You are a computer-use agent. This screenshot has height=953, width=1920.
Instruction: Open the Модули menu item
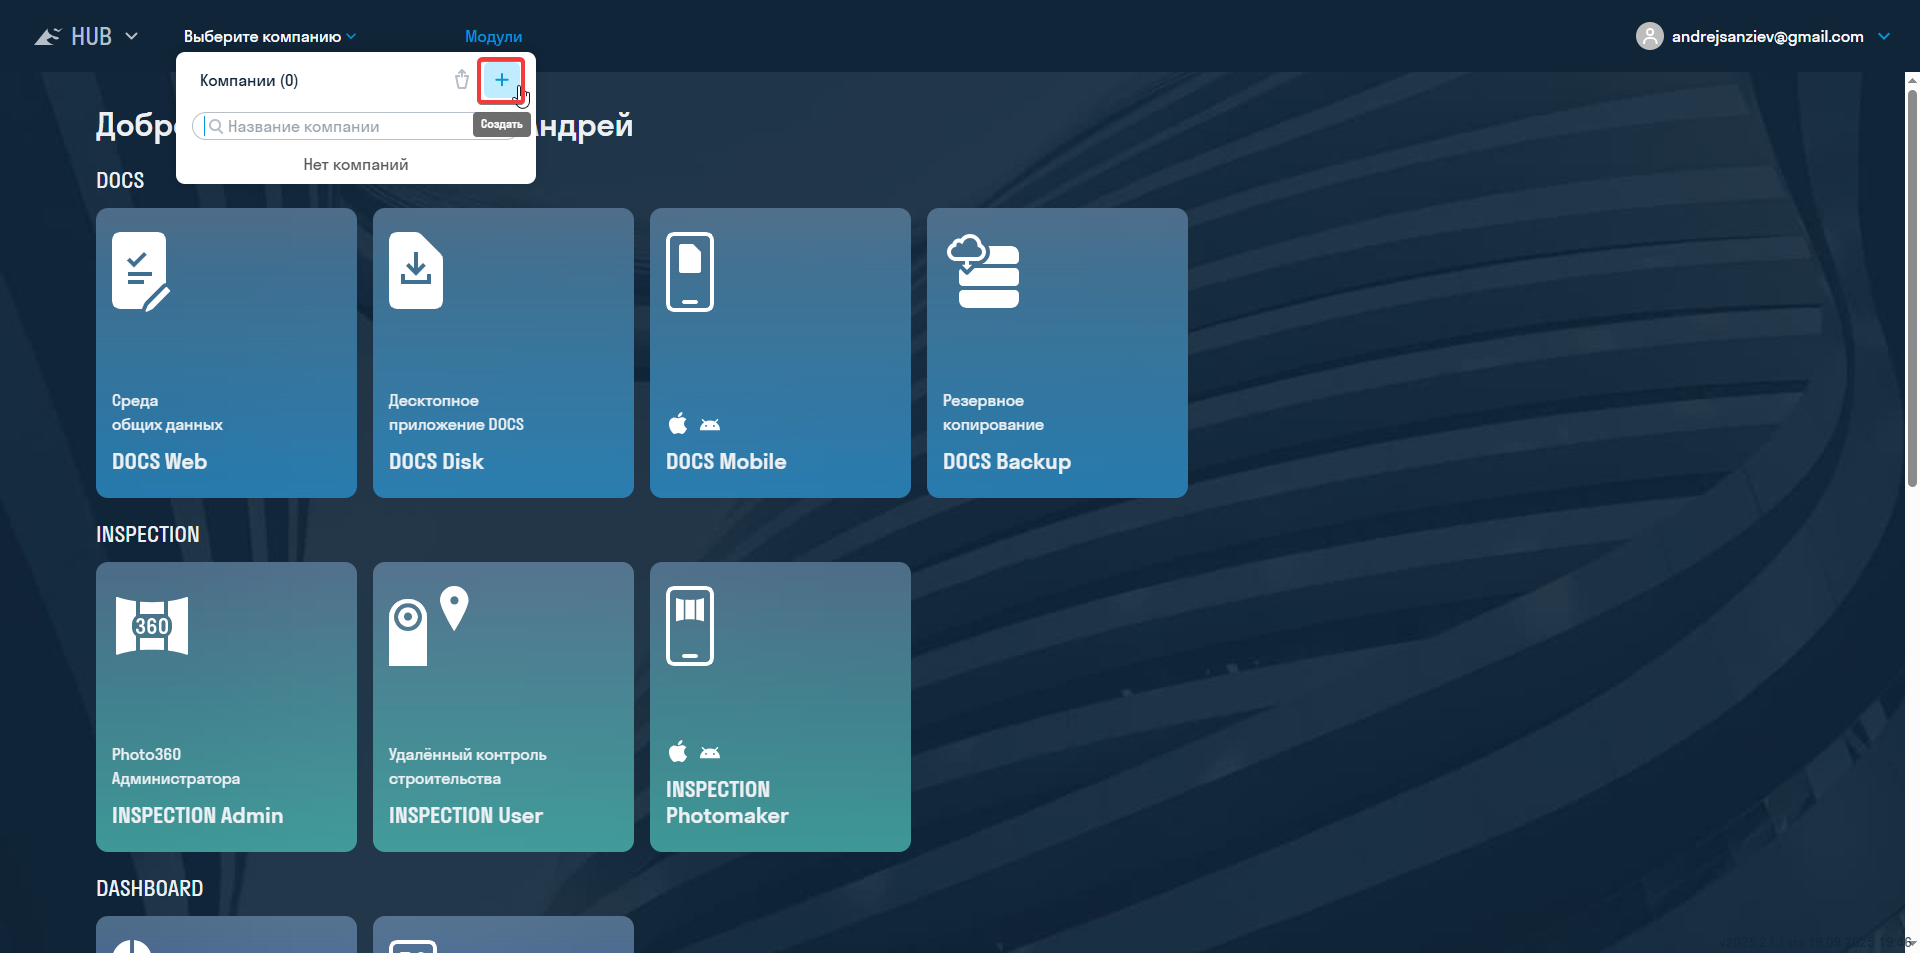point(493,37)
